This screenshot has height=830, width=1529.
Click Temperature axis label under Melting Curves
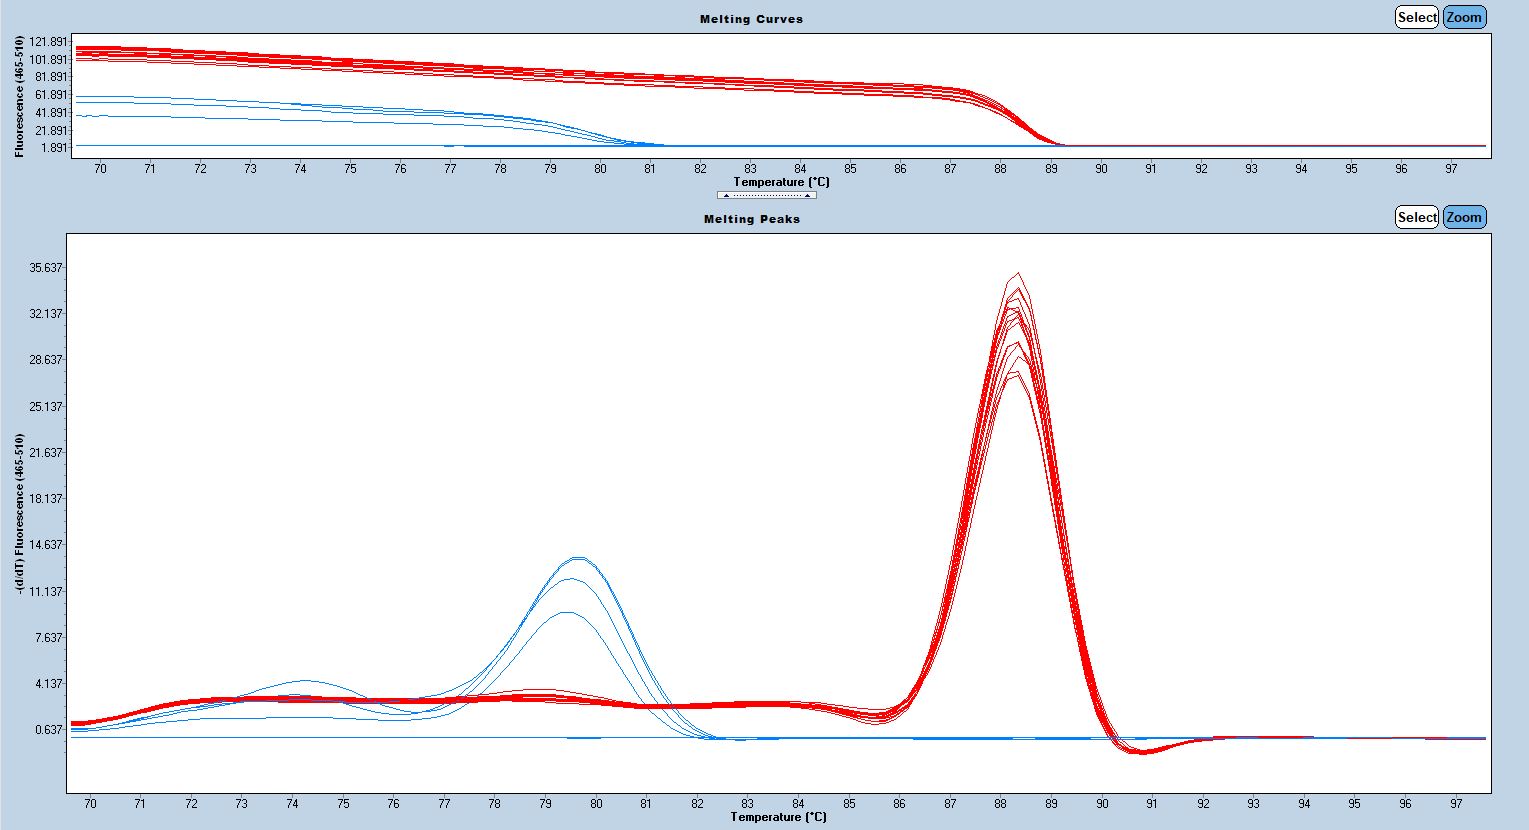pos(781,182)
